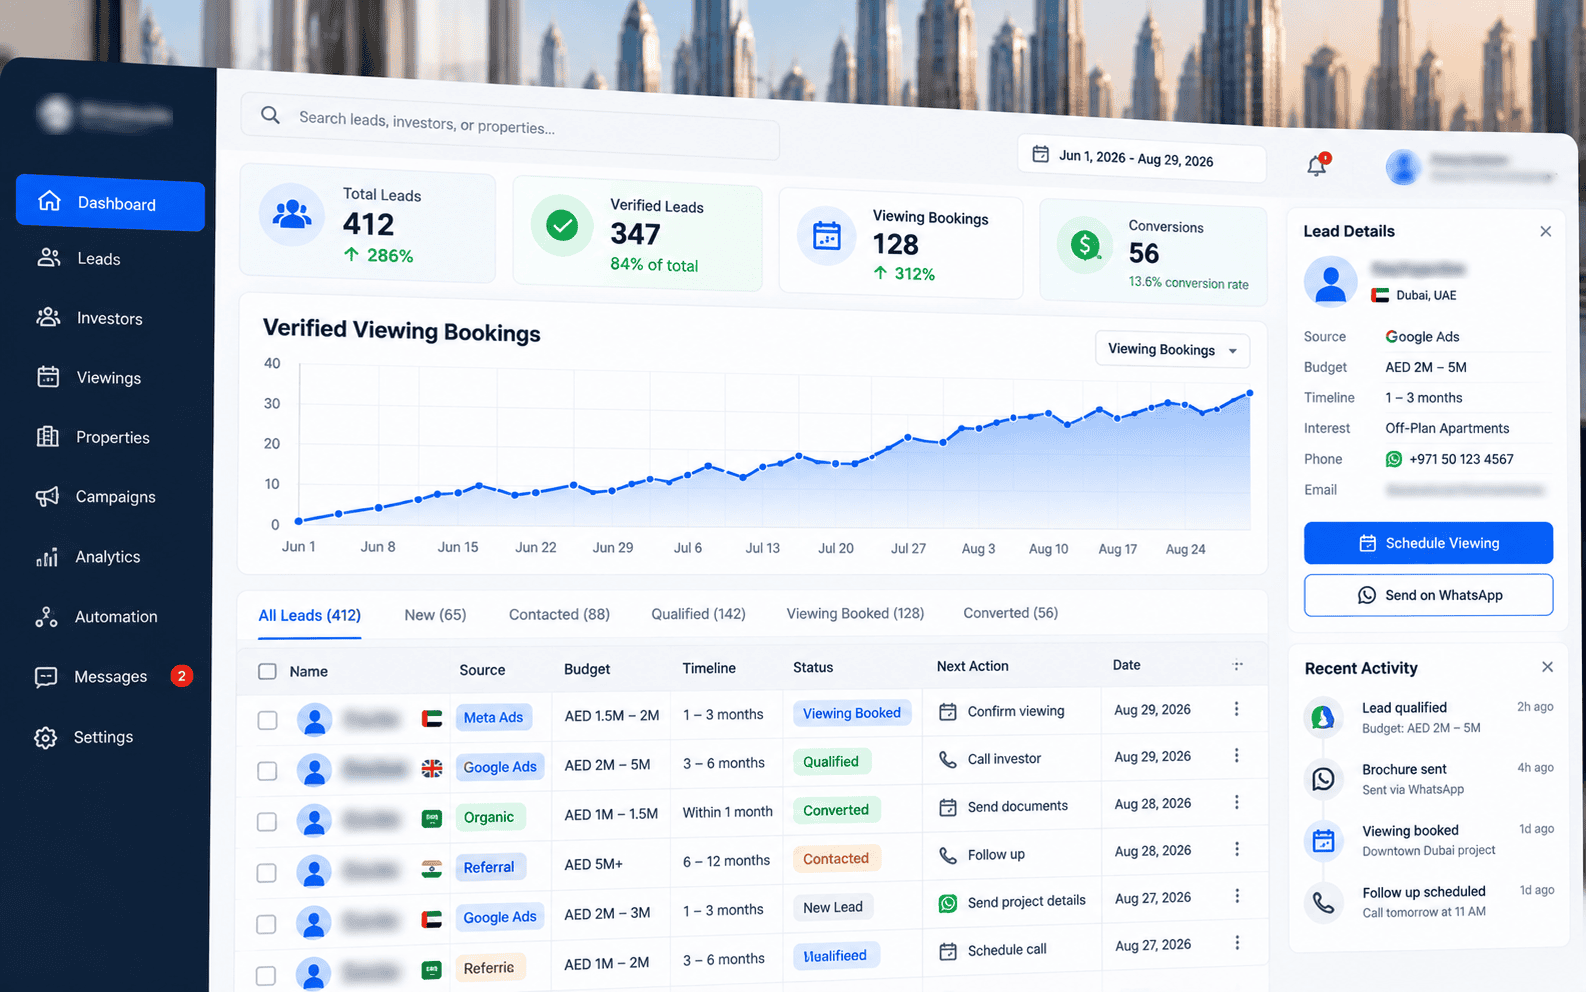Click the Properties building icon

[x=47, y=437]
